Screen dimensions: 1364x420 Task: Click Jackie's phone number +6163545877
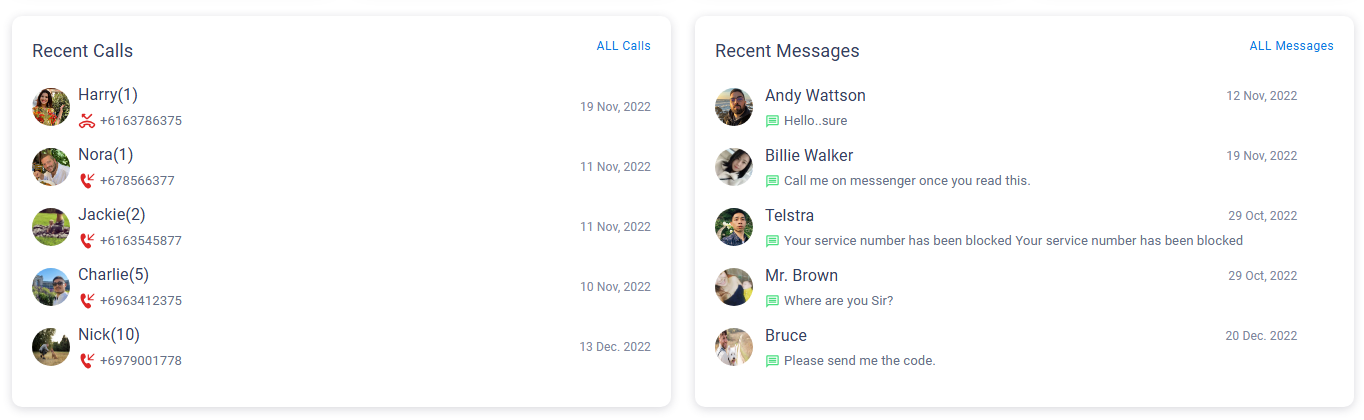140,241
